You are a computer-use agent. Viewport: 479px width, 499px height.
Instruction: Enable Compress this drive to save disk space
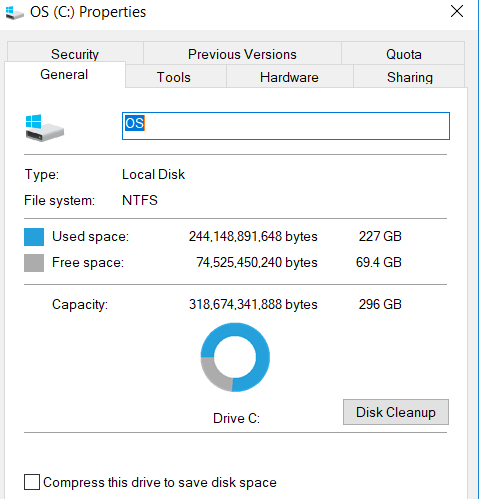(32, 482)
